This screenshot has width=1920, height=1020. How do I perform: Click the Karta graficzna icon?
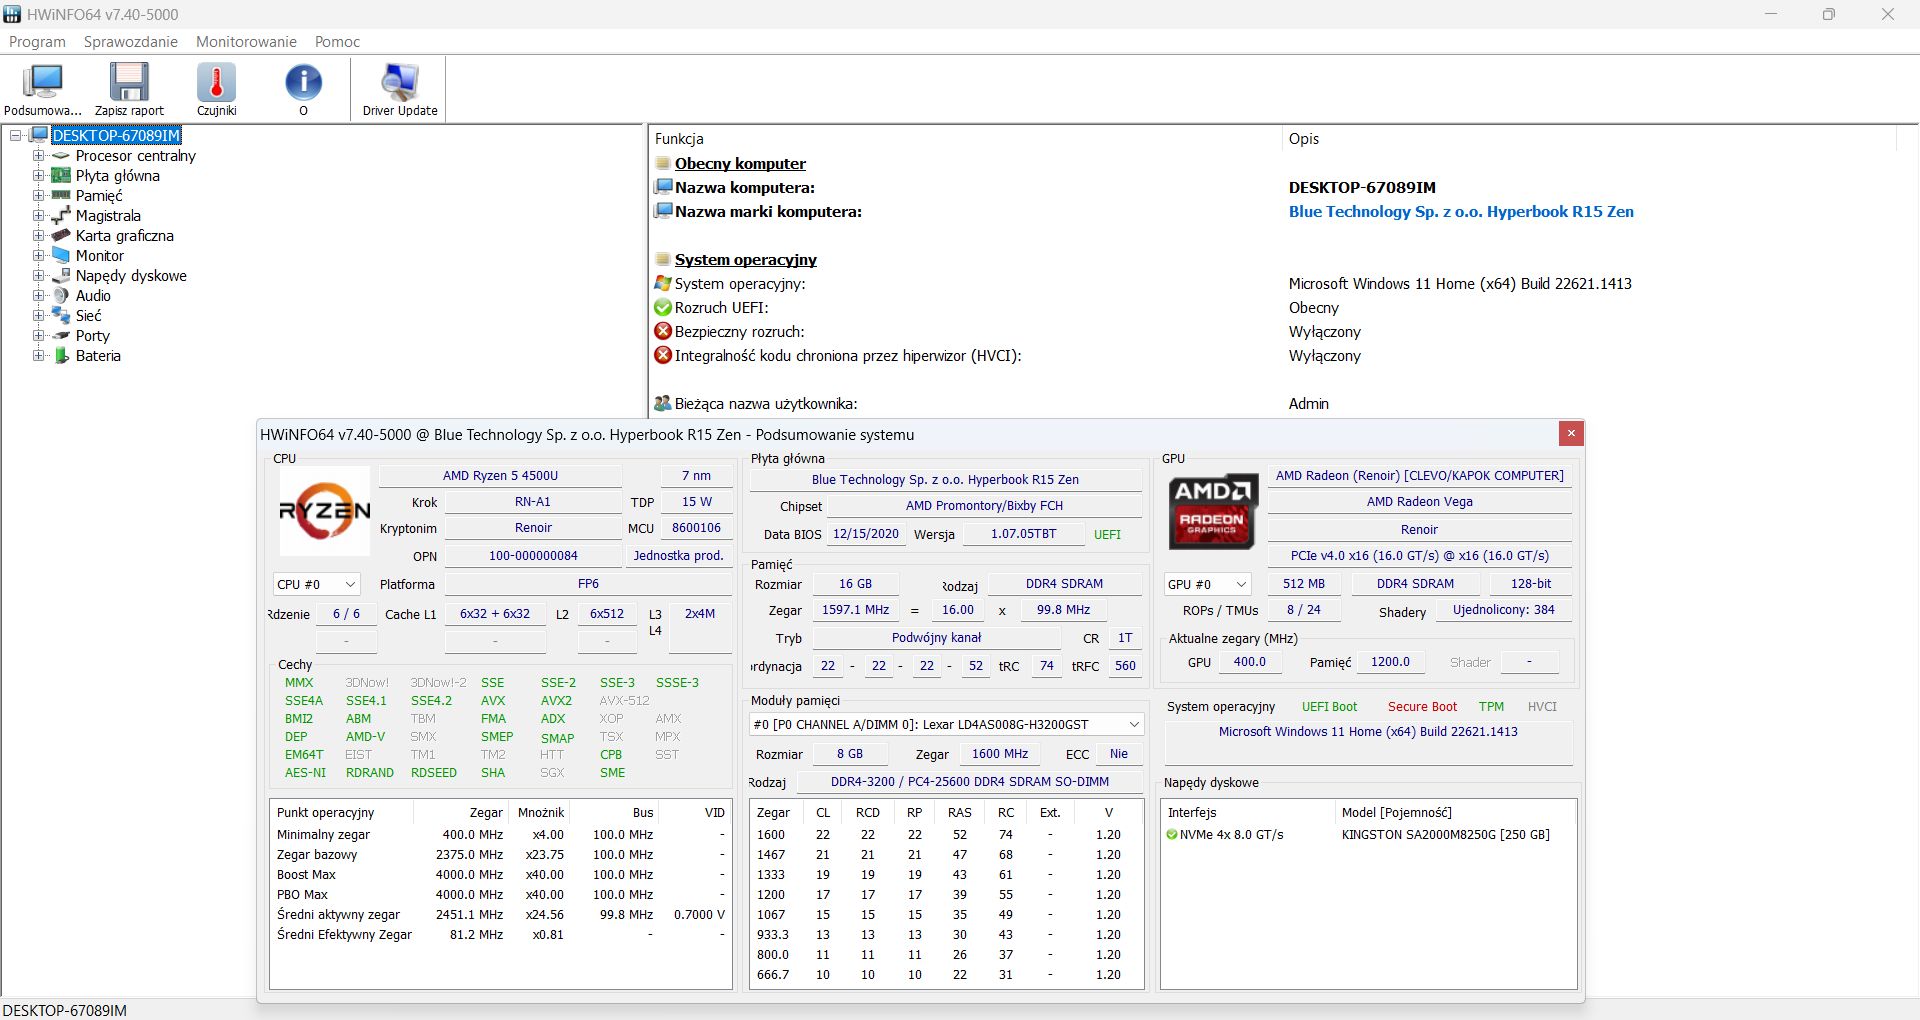pyautogui.click(x=61, y=236)
